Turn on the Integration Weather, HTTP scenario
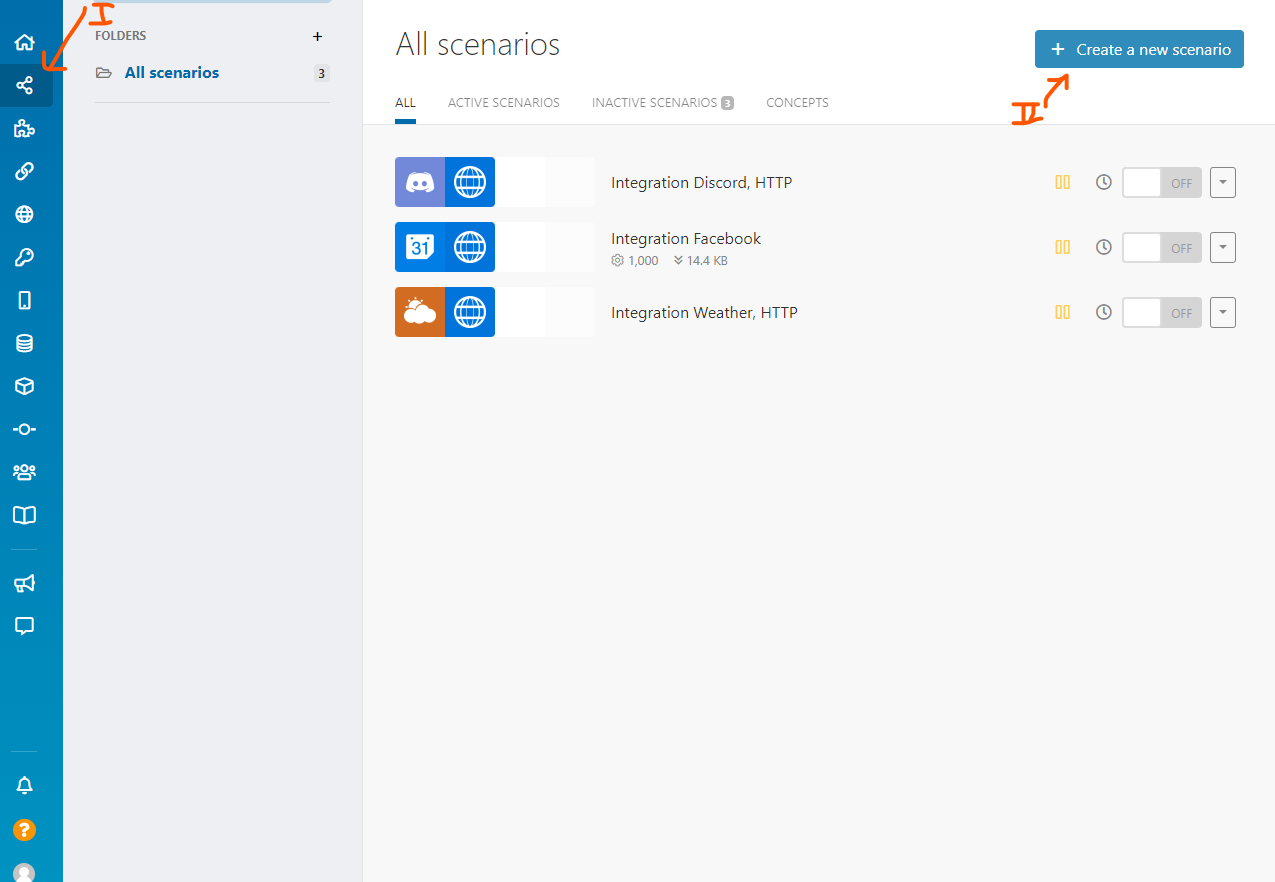The width and height of the screenshot is (1275, 882). coord(1161,313)
